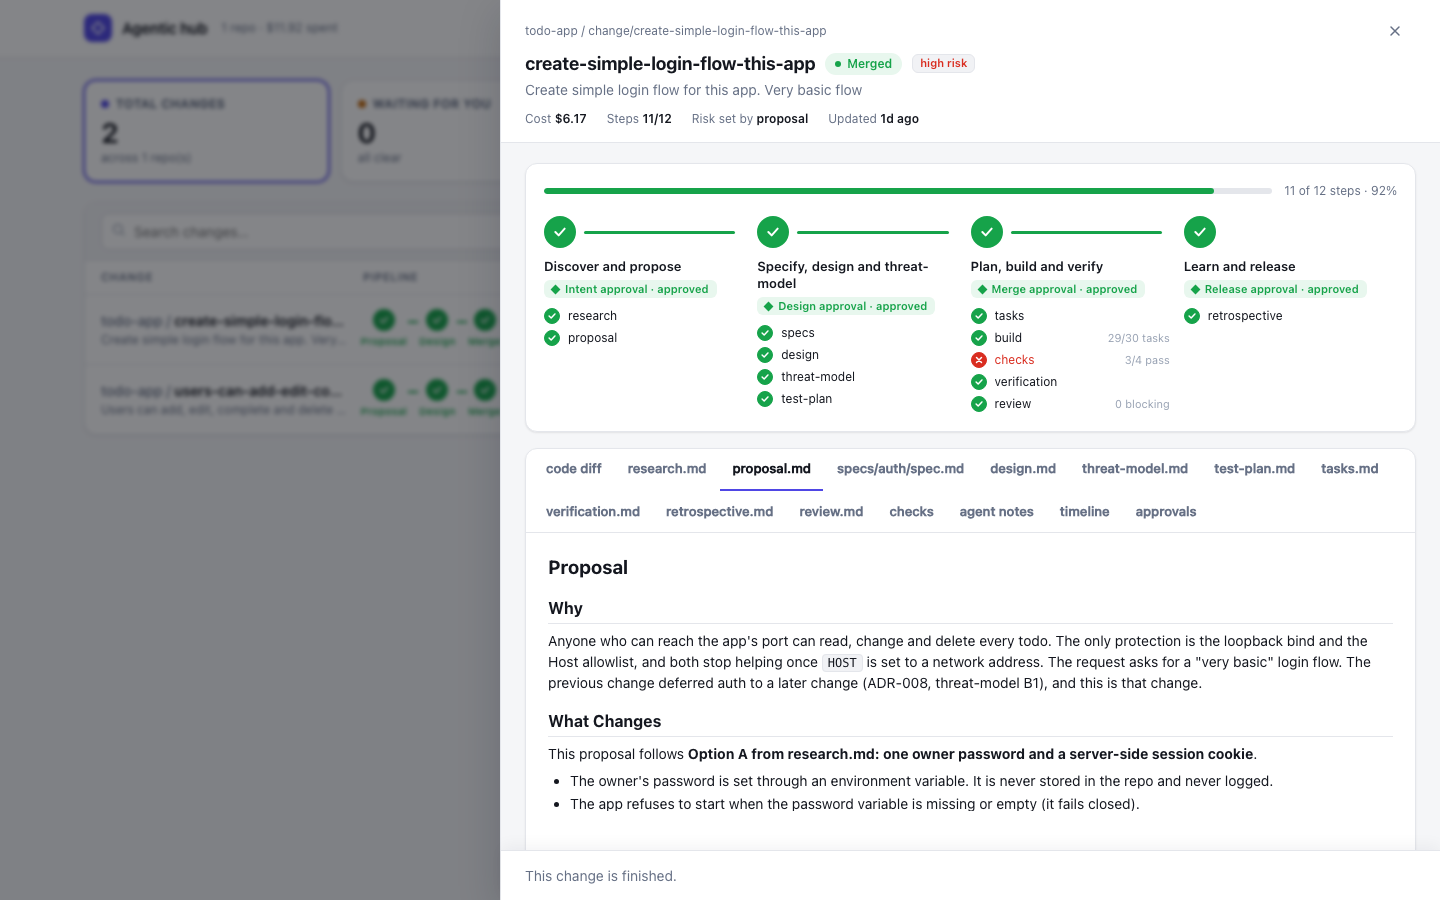Click the Specify, design and threat-model stage checkmark
This screenshot has width=1440, height=900.
[x=773, y=232]
